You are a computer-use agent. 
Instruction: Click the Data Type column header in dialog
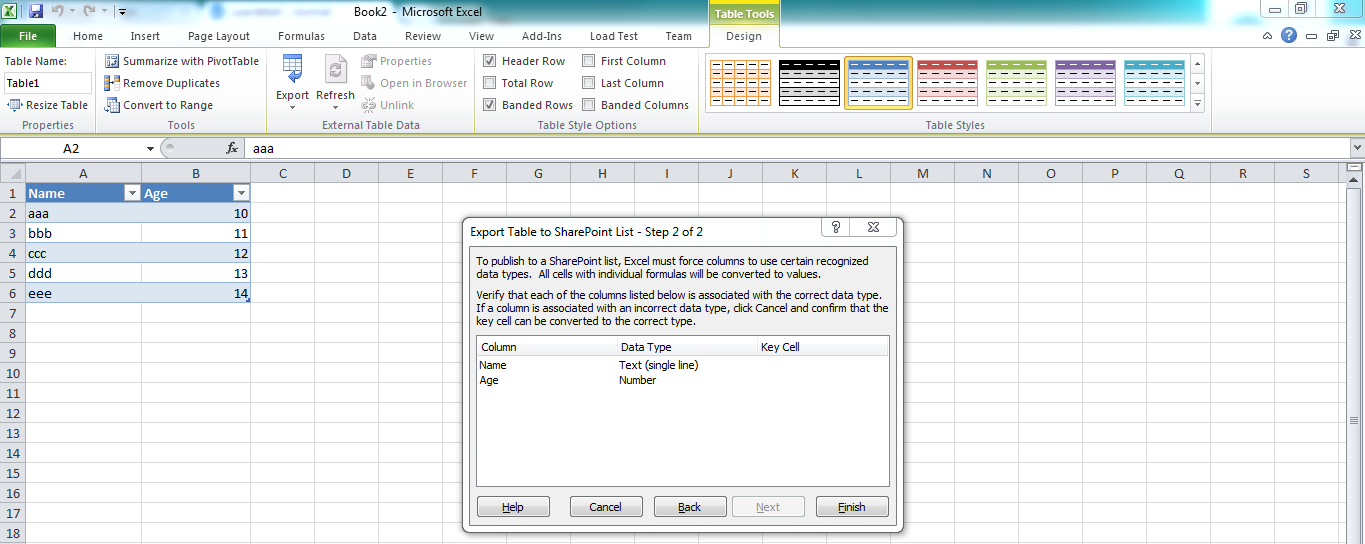tap(687, 347)
